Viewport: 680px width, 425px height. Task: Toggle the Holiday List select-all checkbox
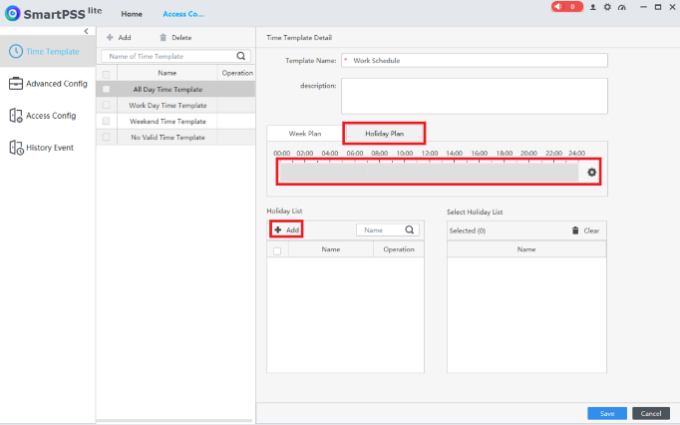point(277,250)
